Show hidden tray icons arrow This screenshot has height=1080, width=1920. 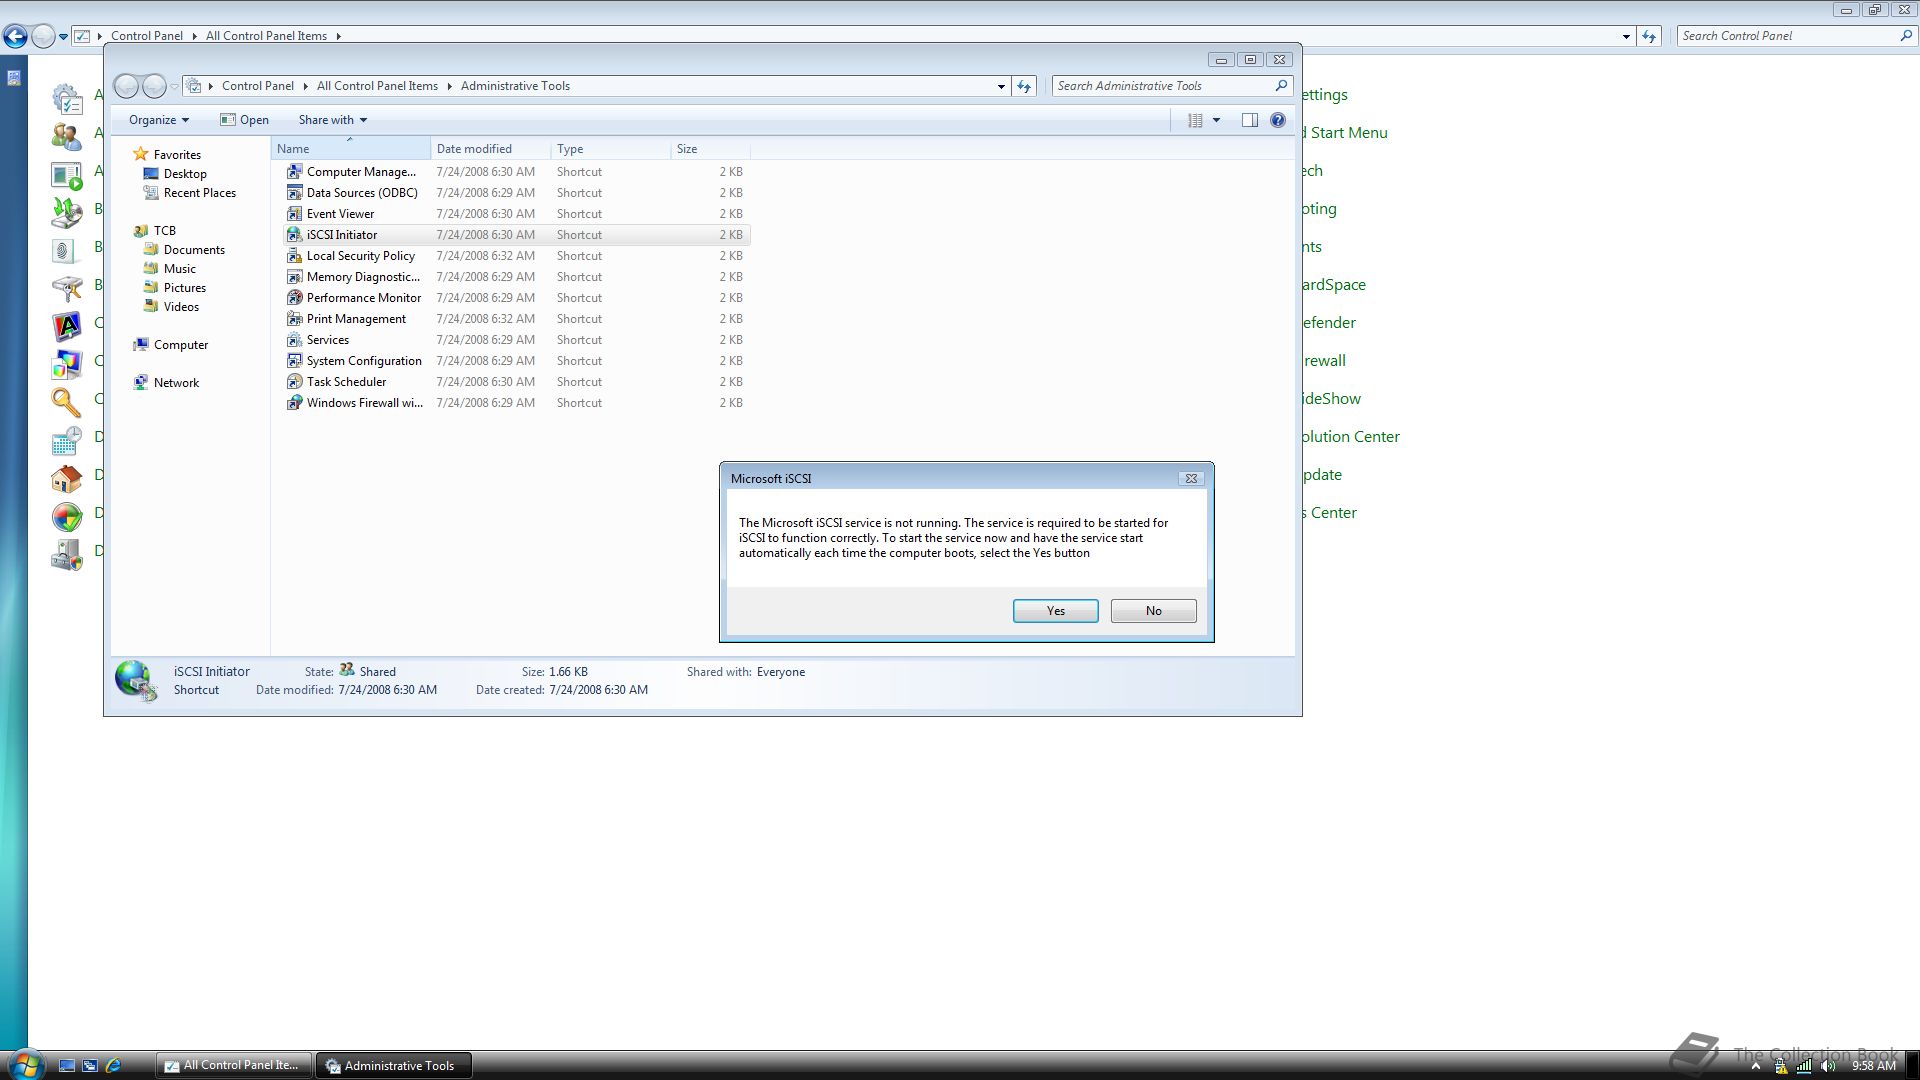(x=1756, y=1066)
